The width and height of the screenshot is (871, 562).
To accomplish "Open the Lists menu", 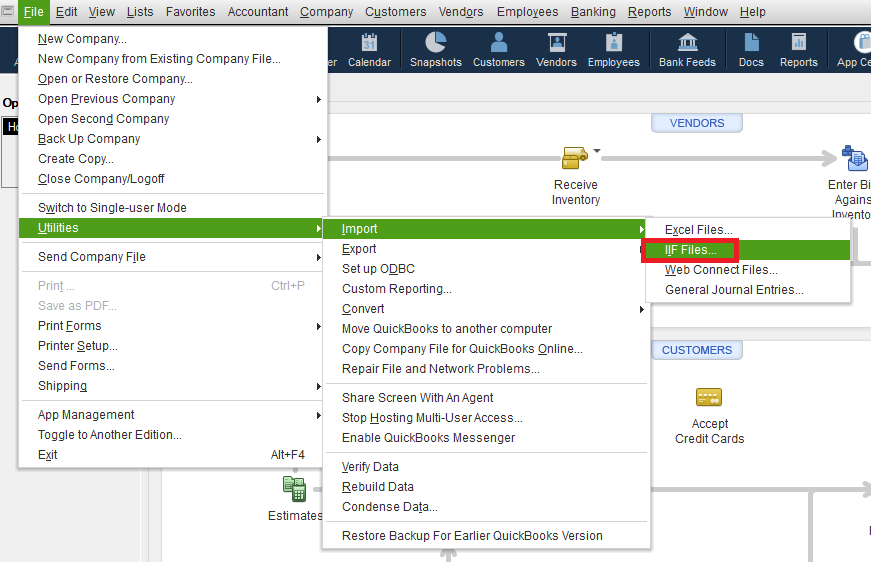I will 140,12.
